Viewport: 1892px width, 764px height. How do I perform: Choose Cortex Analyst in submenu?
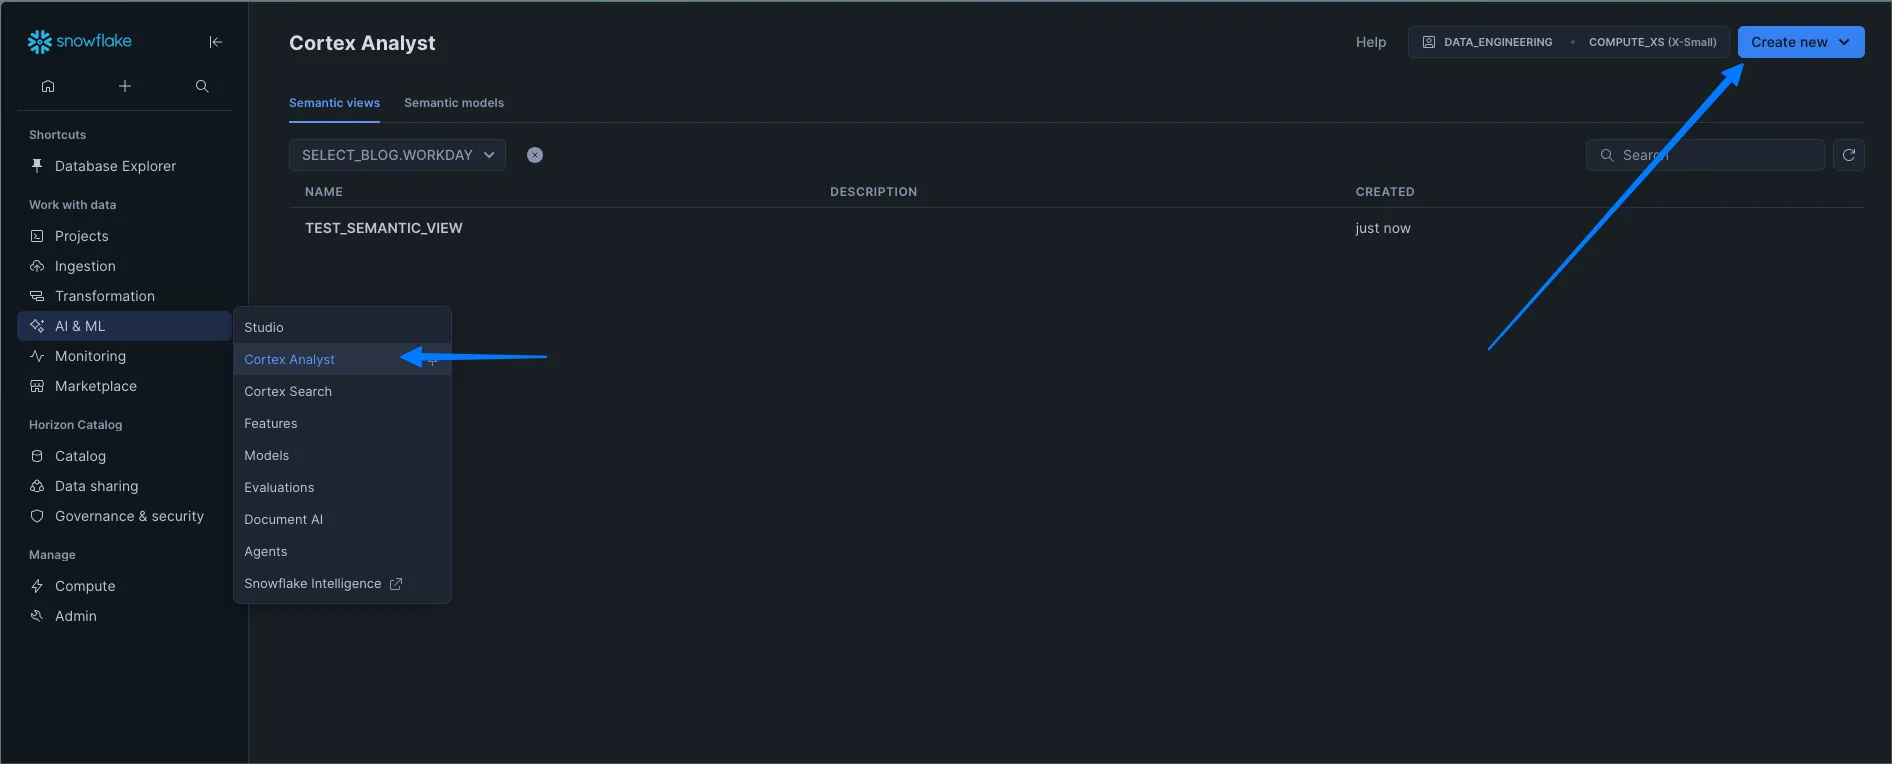point(342,359)
